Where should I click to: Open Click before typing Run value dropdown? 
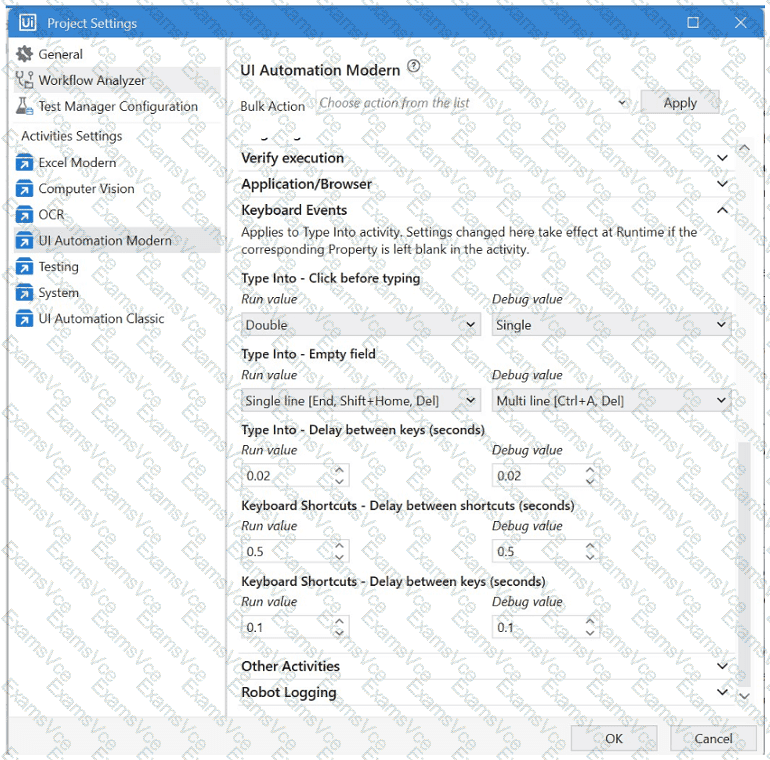360,325
